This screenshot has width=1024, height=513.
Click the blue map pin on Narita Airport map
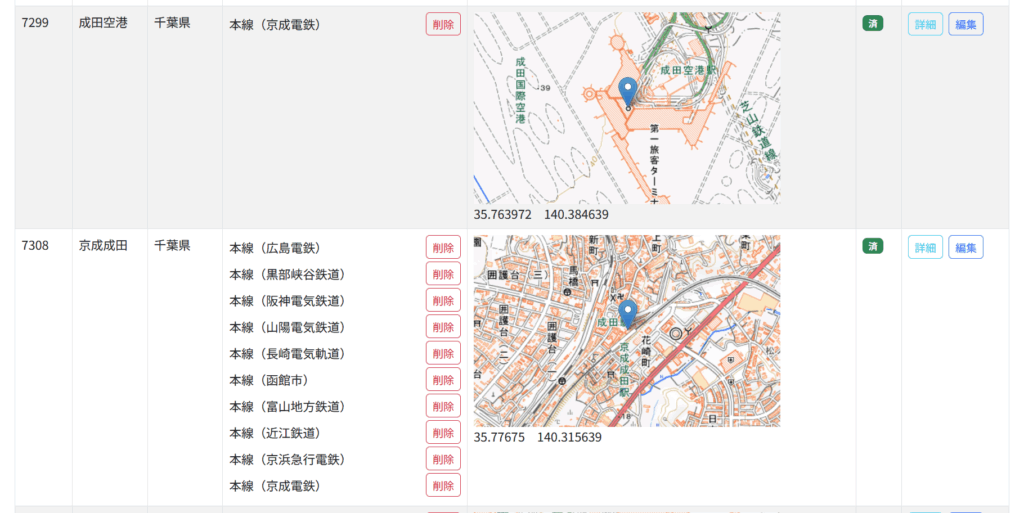point(628,93)
